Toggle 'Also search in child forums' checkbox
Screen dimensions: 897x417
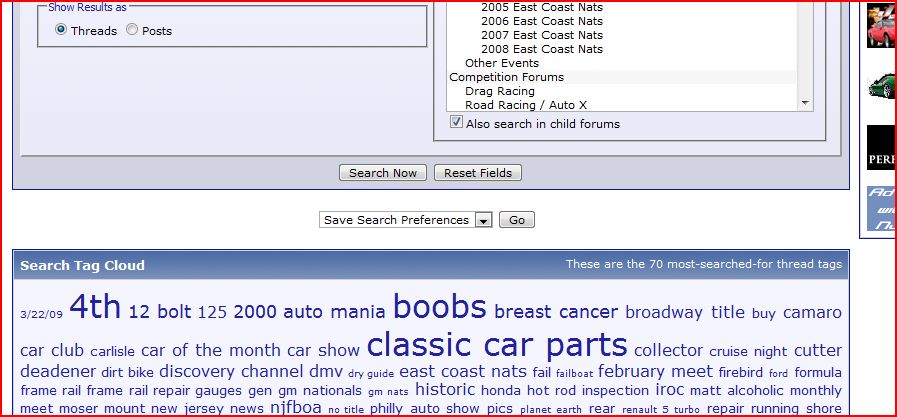pyautogui.click(x=457, y=123)
